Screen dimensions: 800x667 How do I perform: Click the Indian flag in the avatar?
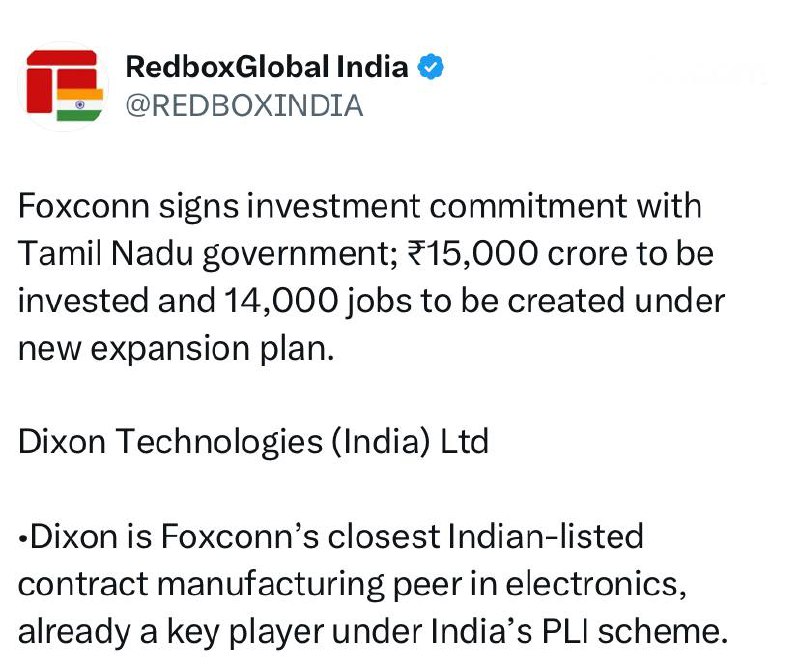click(x=80, y=105)
